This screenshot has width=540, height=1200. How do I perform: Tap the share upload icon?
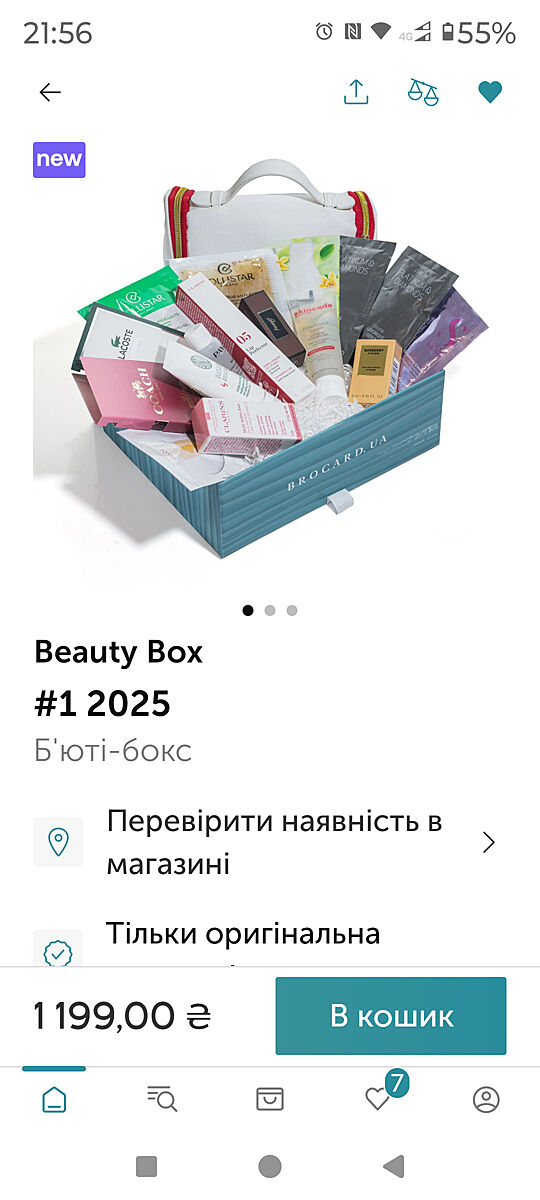tap(356, 92)
